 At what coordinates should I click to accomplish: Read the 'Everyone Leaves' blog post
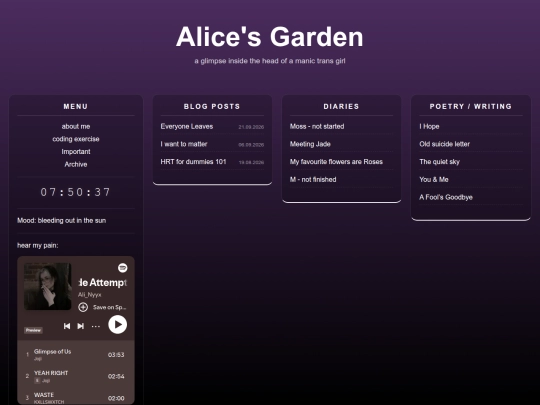point(187,126)
